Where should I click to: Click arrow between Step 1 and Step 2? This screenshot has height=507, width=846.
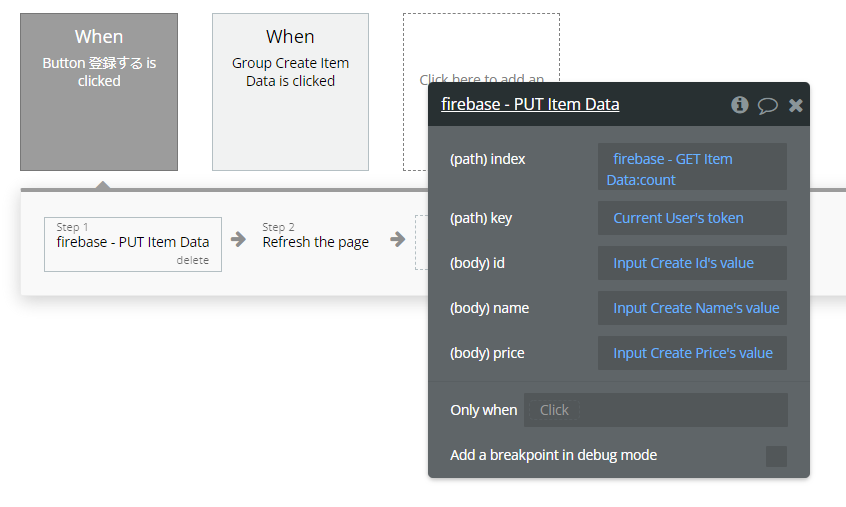[238, 239]
